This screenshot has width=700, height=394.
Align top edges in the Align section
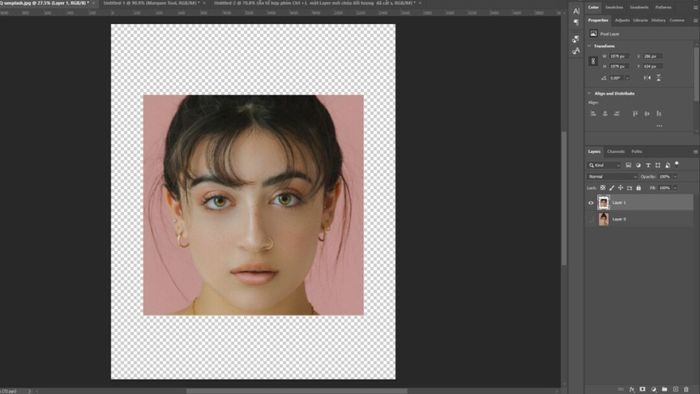click(635, 114)
